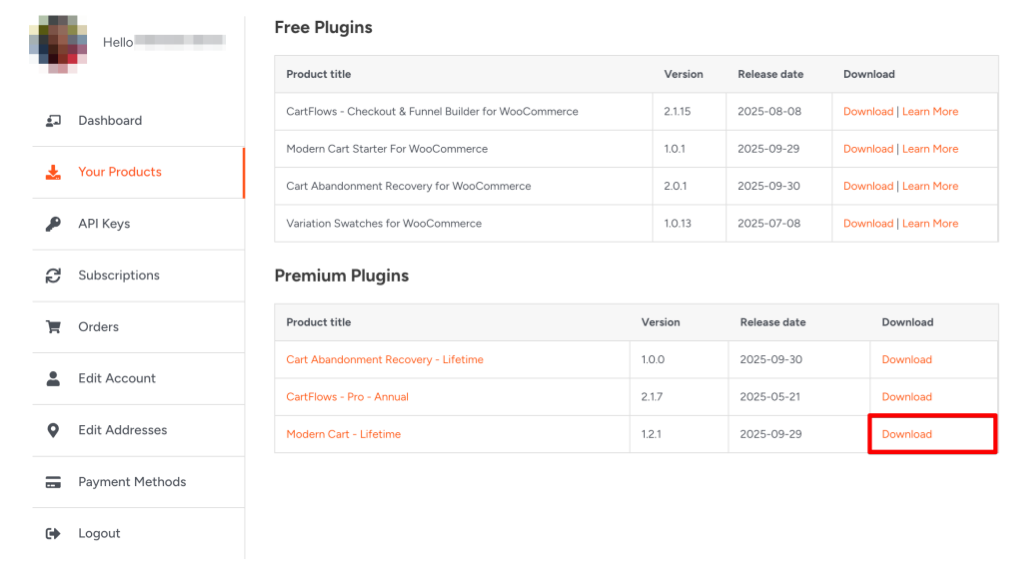Screen dimensions: 1031x585
Task: Click Learn More for Modern Cart Starter
Action: (930, 149)
